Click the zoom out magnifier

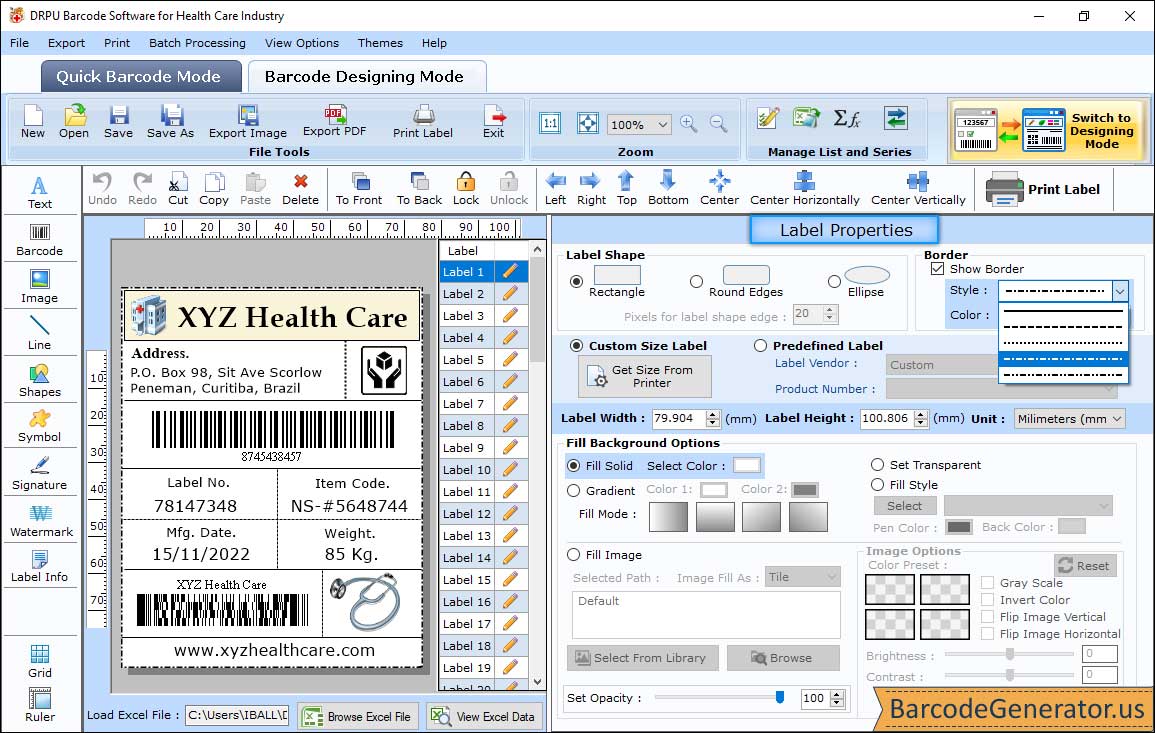coord(718,124)
